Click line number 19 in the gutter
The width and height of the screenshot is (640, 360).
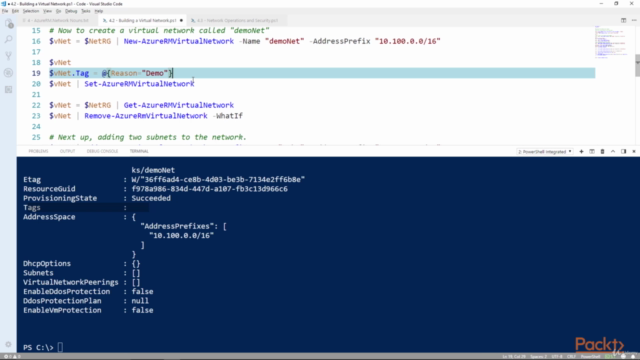(x=36, y=73)
